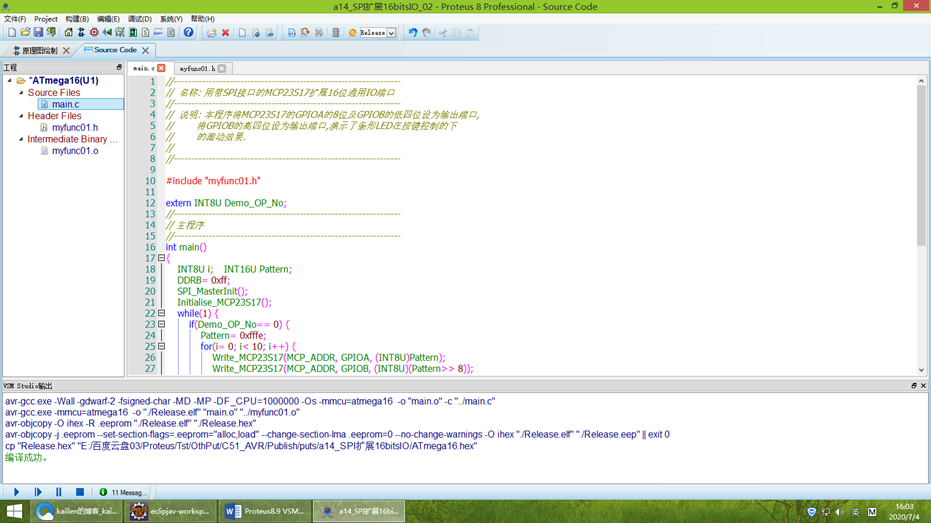Image resolution: width=931 pixels, height=524 pixels.
Task: Redo the last edit
Action: coord(427,33)
